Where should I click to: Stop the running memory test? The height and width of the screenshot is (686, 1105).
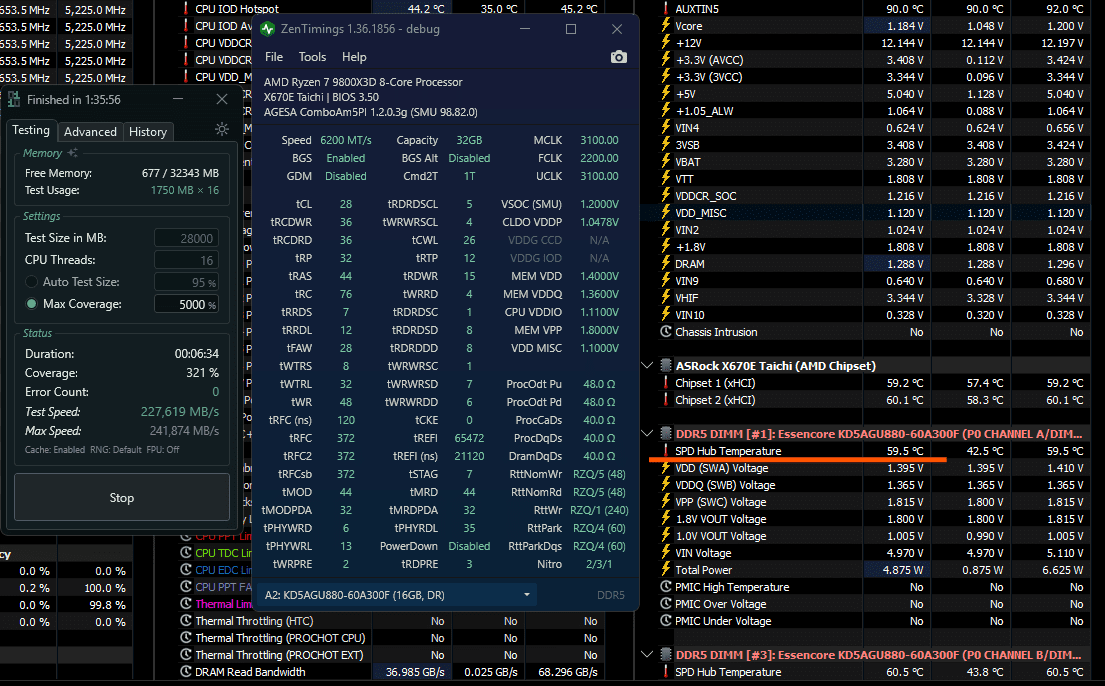click(x=122, y=498)
